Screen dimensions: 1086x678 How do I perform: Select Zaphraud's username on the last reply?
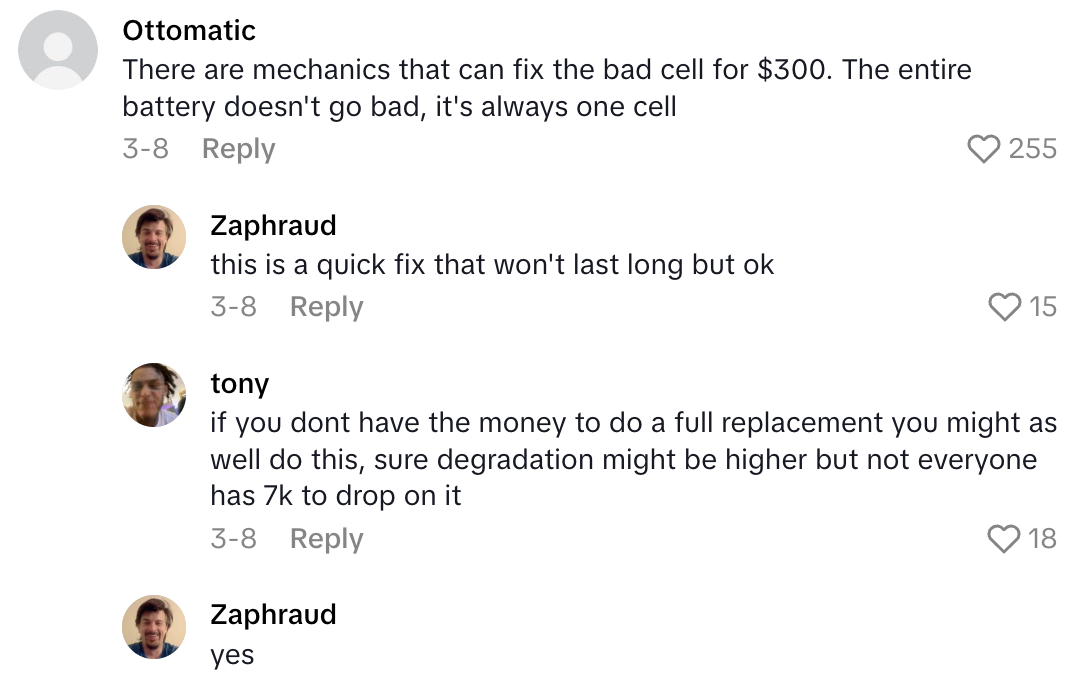pos(273,614)
